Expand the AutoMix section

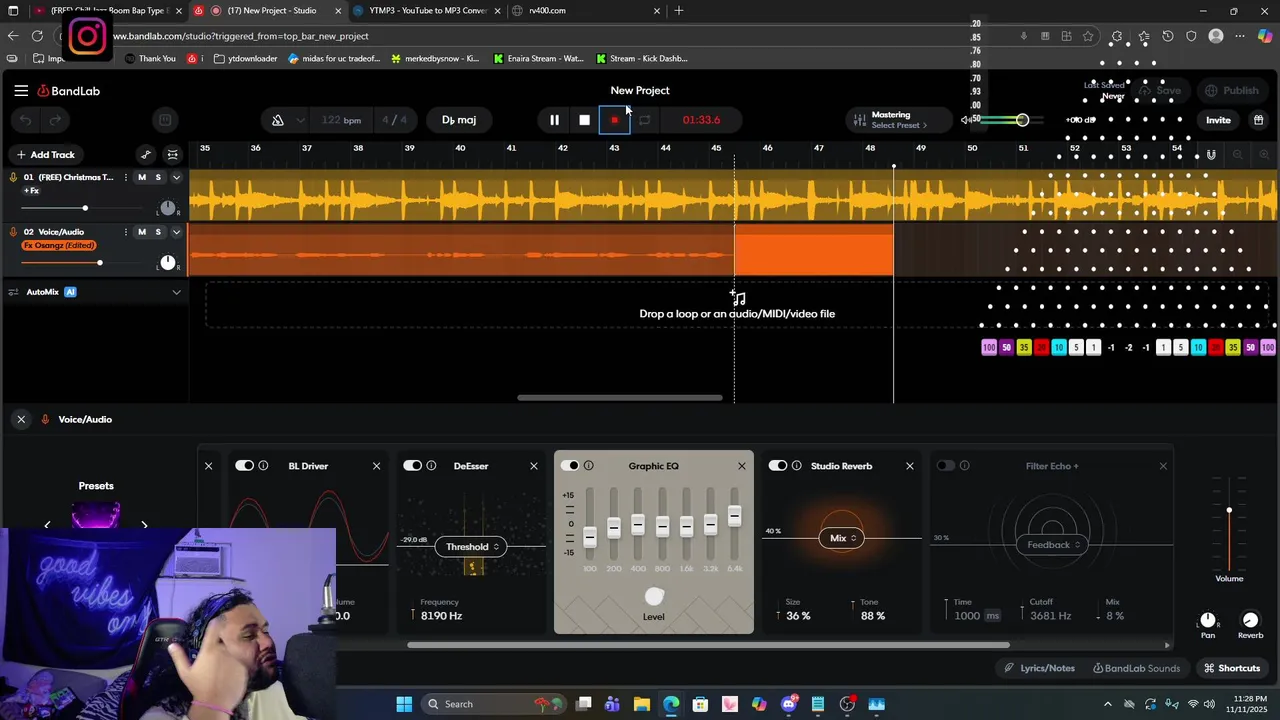coord(177,292)
